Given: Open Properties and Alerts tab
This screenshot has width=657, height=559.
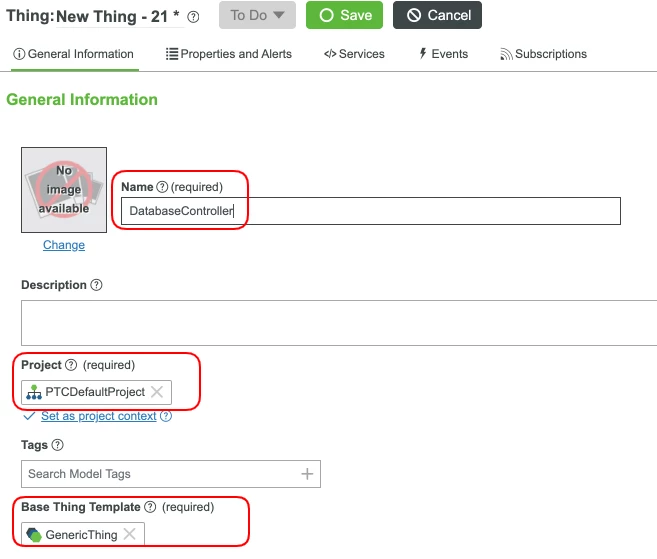Looking at the screenshot, I should pos(229,54).
